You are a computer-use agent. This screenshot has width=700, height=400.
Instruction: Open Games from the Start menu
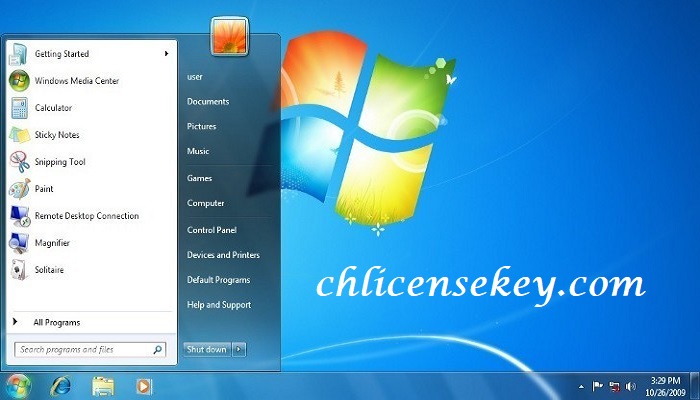[199, 178]
